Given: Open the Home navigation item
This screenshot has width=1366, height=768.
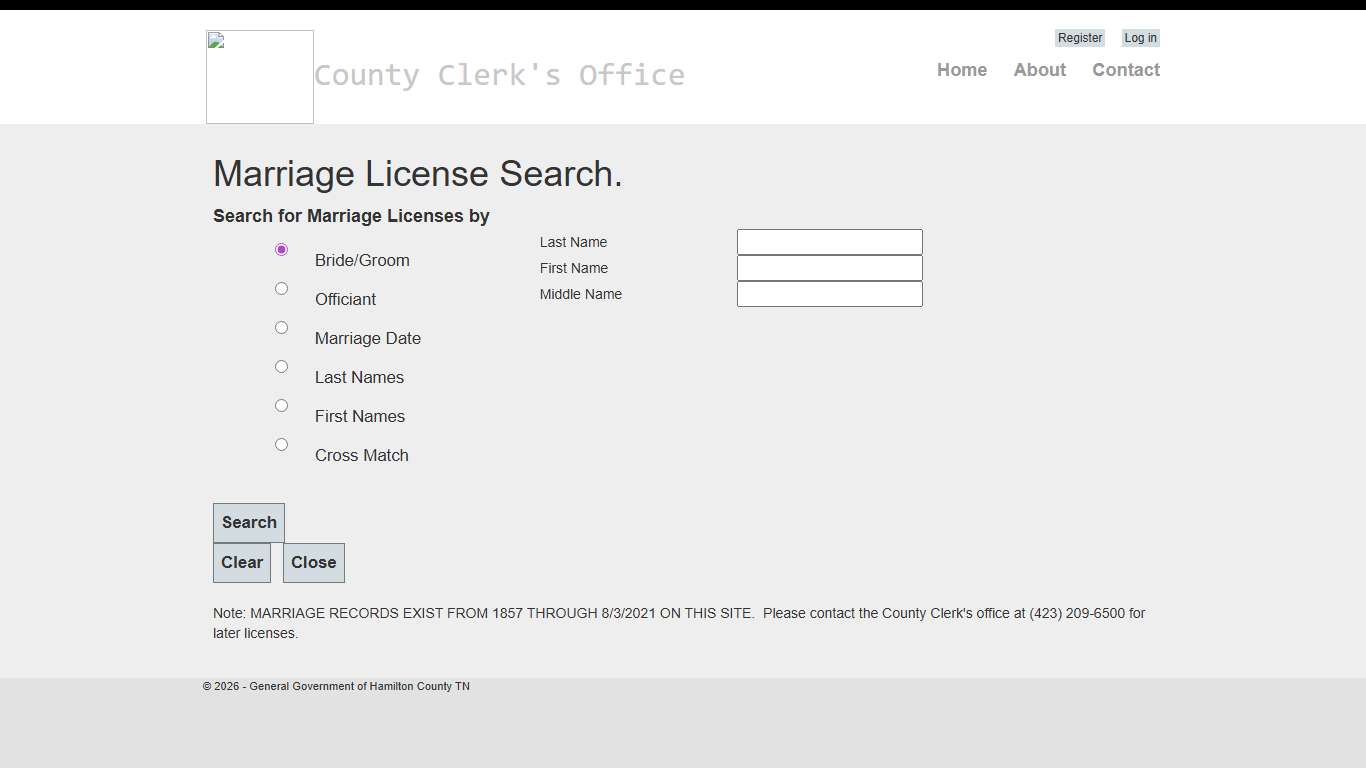Looking at the screenshot, I should coord(961,70).
